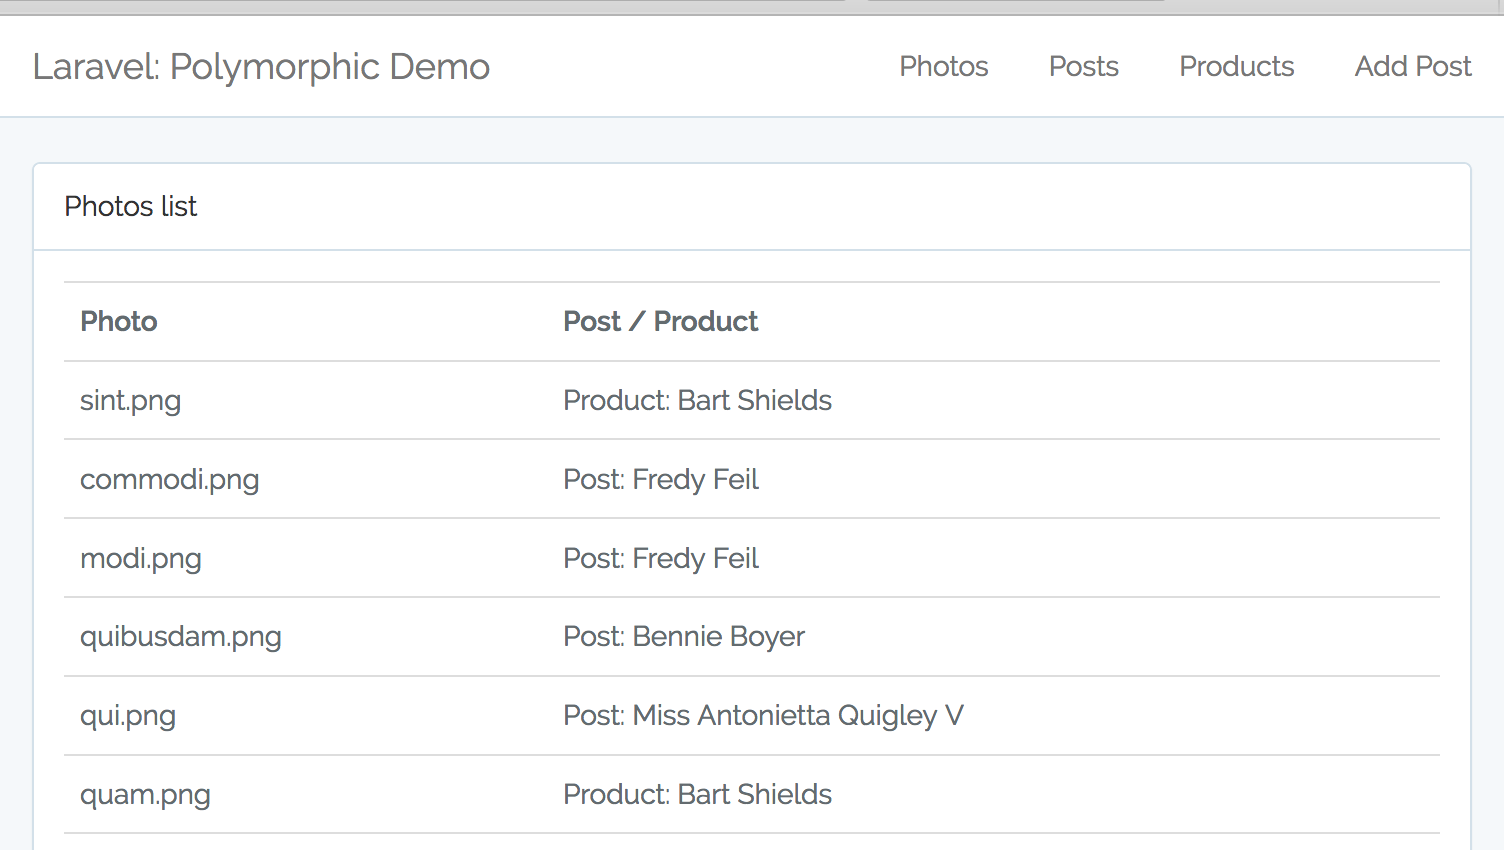This screenshot has width=1504, height=850.
Task: Click the Laravel: Polymorphic Demo brand title
Action: tap(261, 67)
